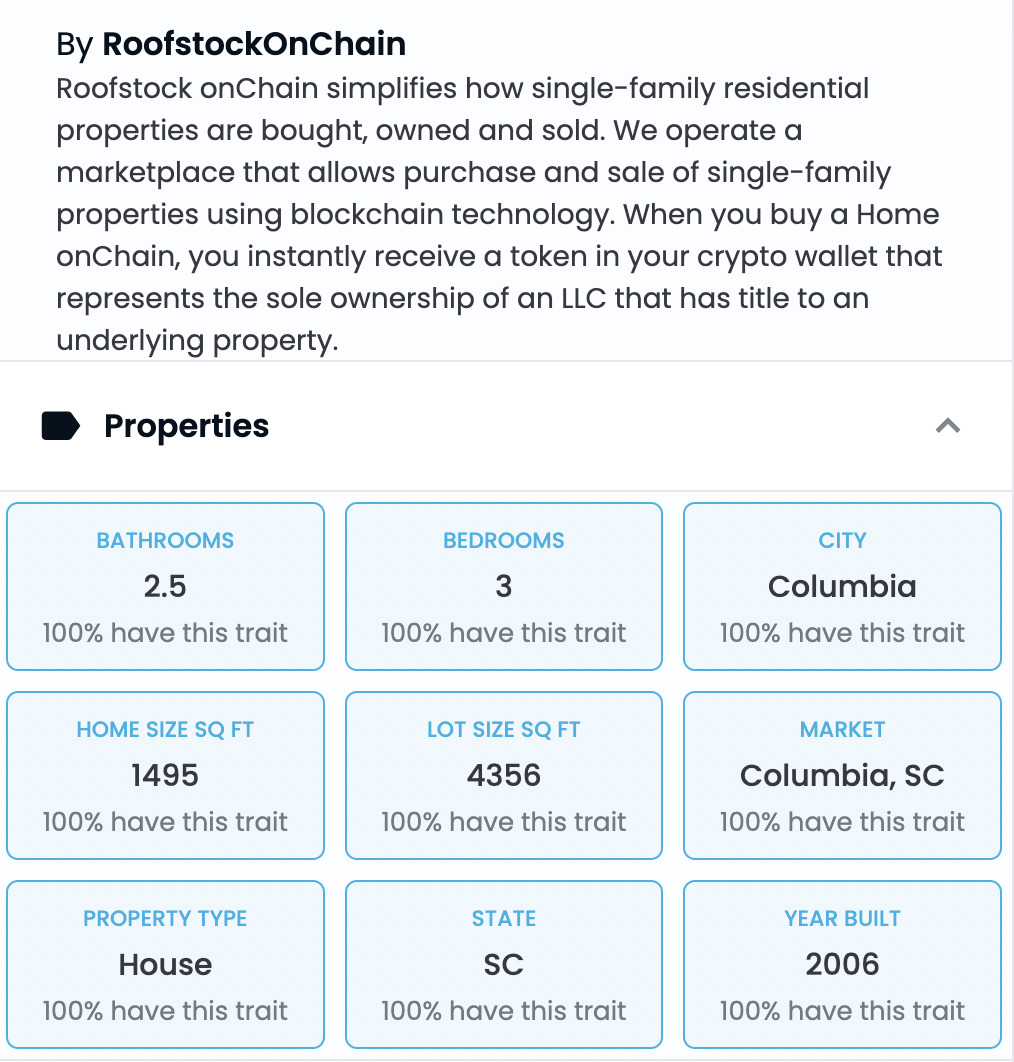Click the Home Size Sq Ft 1495 card
Viewport: 1014px width, 1062px height.
tap(165, 776)
